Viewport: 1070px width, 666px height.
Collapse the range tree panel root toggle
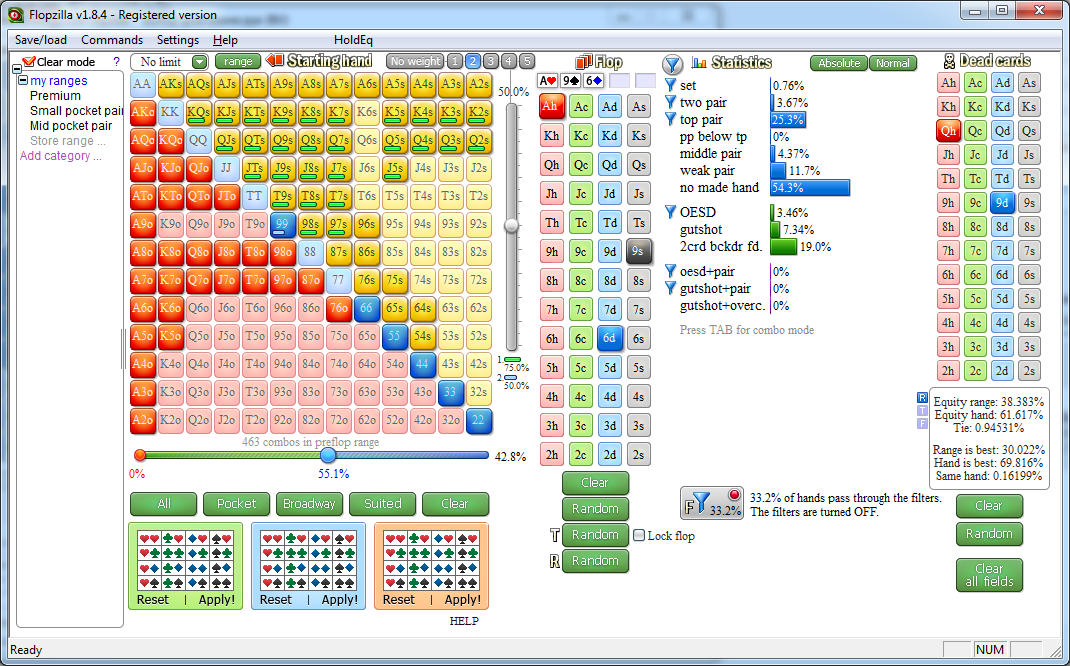coord(17,69)
